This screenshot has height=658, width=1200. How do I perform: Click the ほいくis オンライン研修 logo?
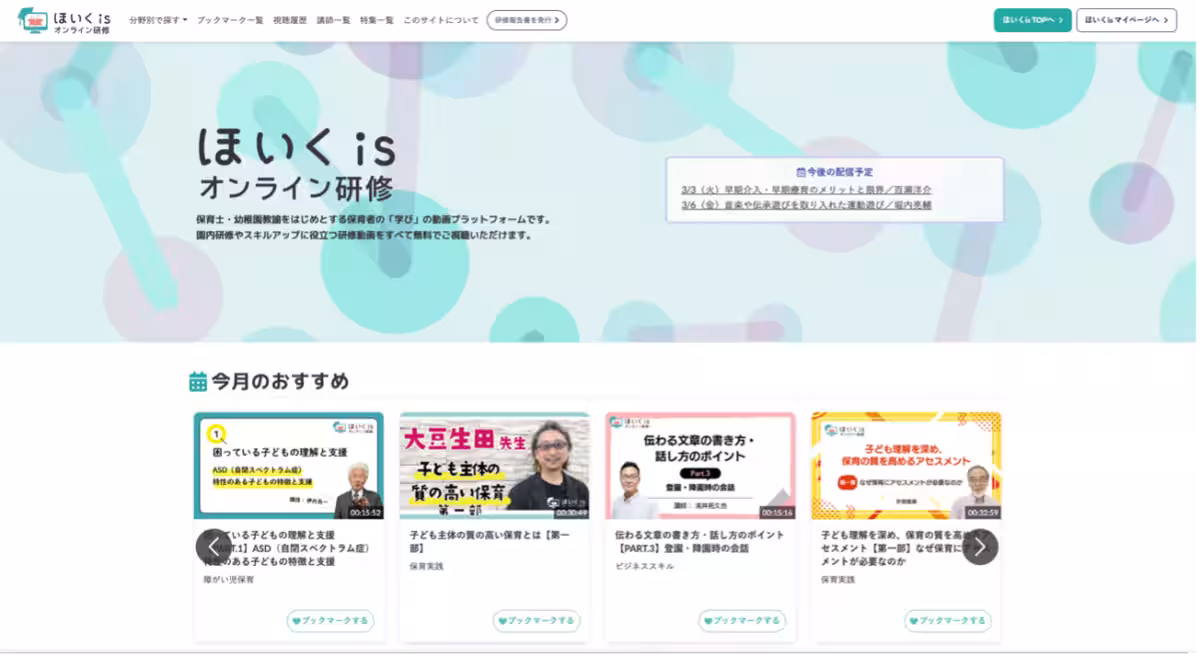click(64, 21)
